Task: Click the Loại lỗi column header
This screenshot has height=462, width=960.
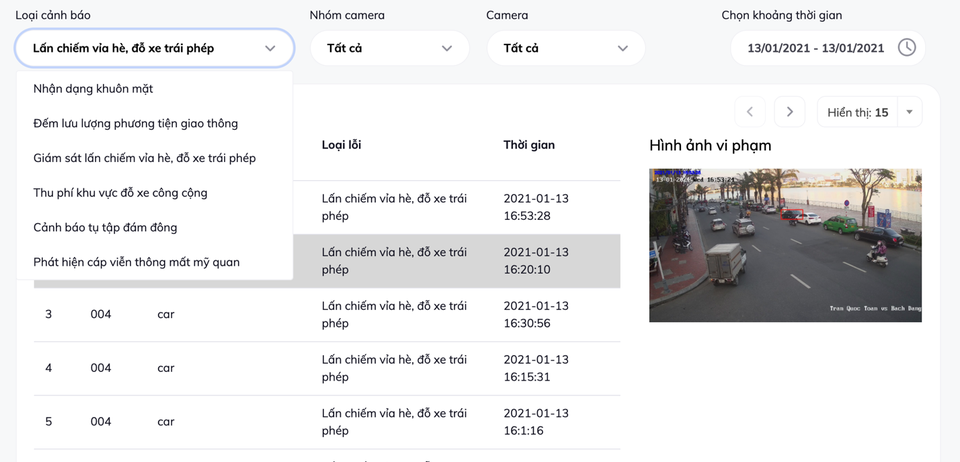Action: point(341,145)
